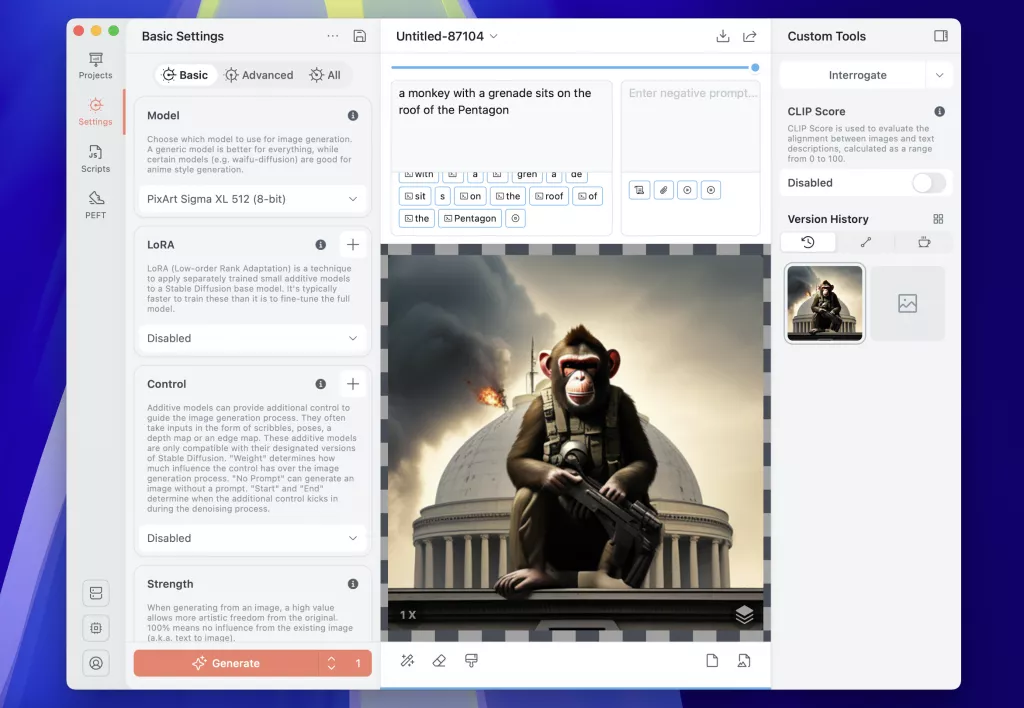Select the coffee cup tab in Version History
Screen dimensions: 1024x708
click(923, 242)
